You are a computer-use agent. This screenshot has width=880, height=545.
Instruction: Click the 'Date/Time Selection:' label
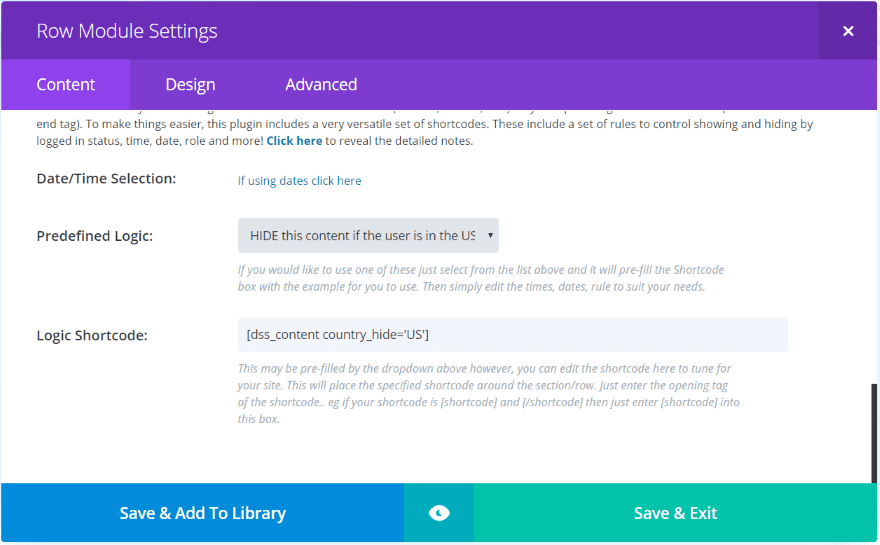(x=106, y=179)
